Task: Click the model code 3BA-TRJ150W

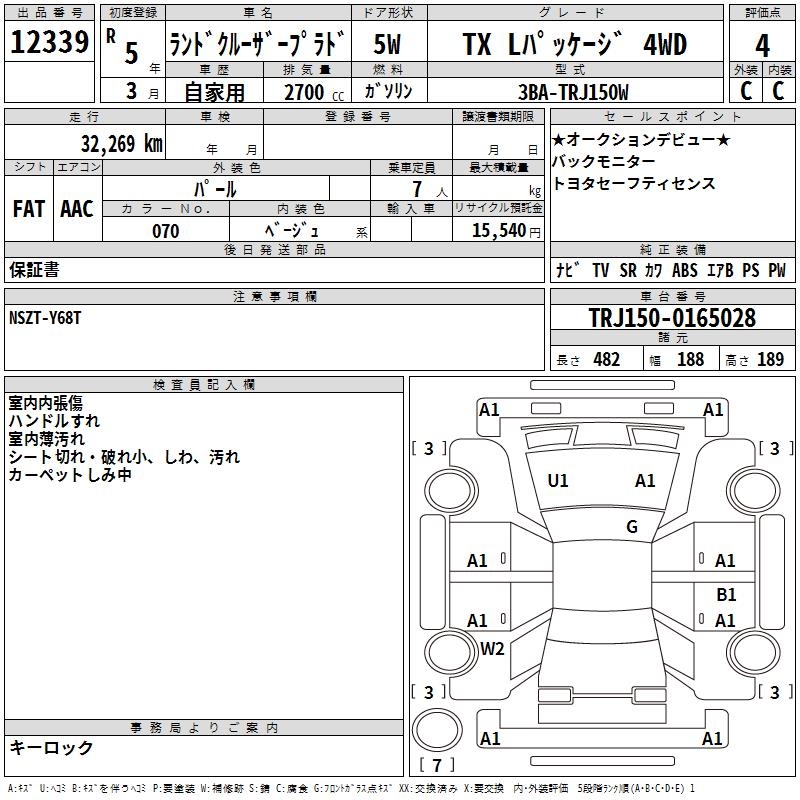Action: coord(573,92)
